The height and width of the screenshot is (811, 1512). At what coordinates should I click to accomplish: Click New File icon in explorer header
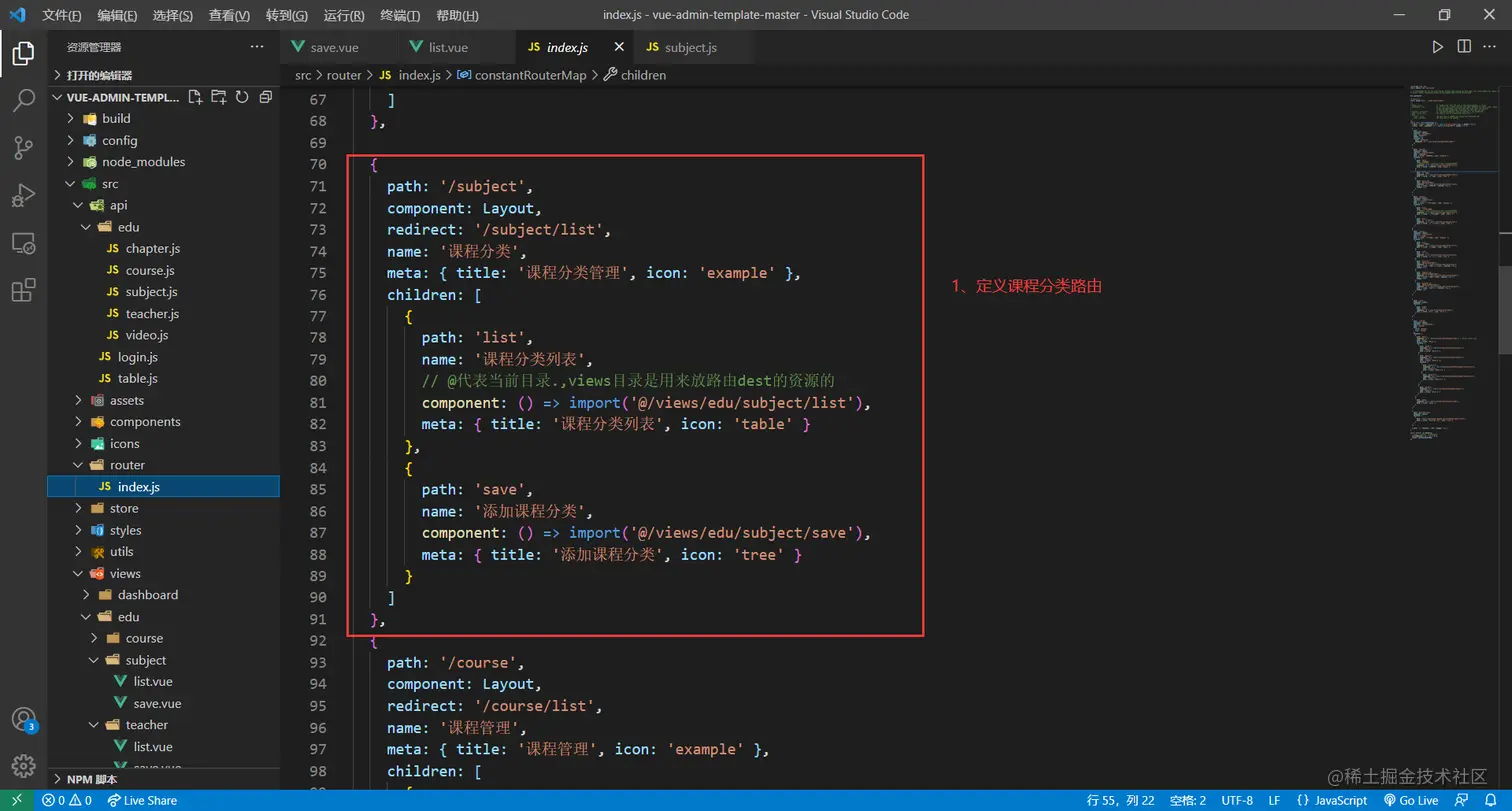pos(196,97)
